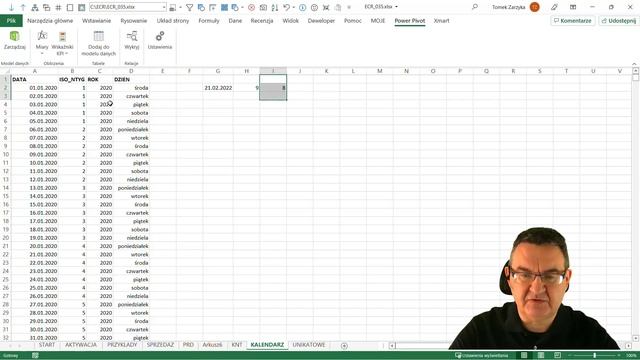Viewport: 640px width, 360px height.
Task: Switch to Page Layout view in status bar
Action: [541, 356]
